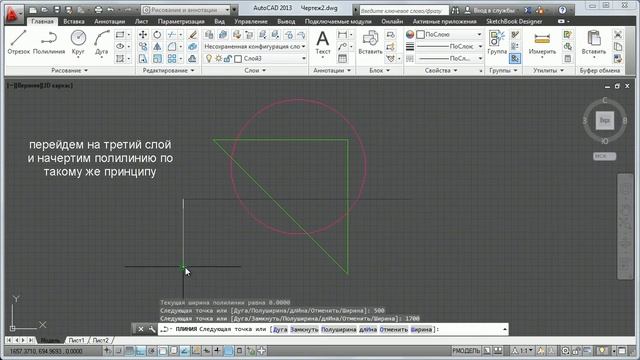Click the Вставить block insert icon

click(370, 42)
